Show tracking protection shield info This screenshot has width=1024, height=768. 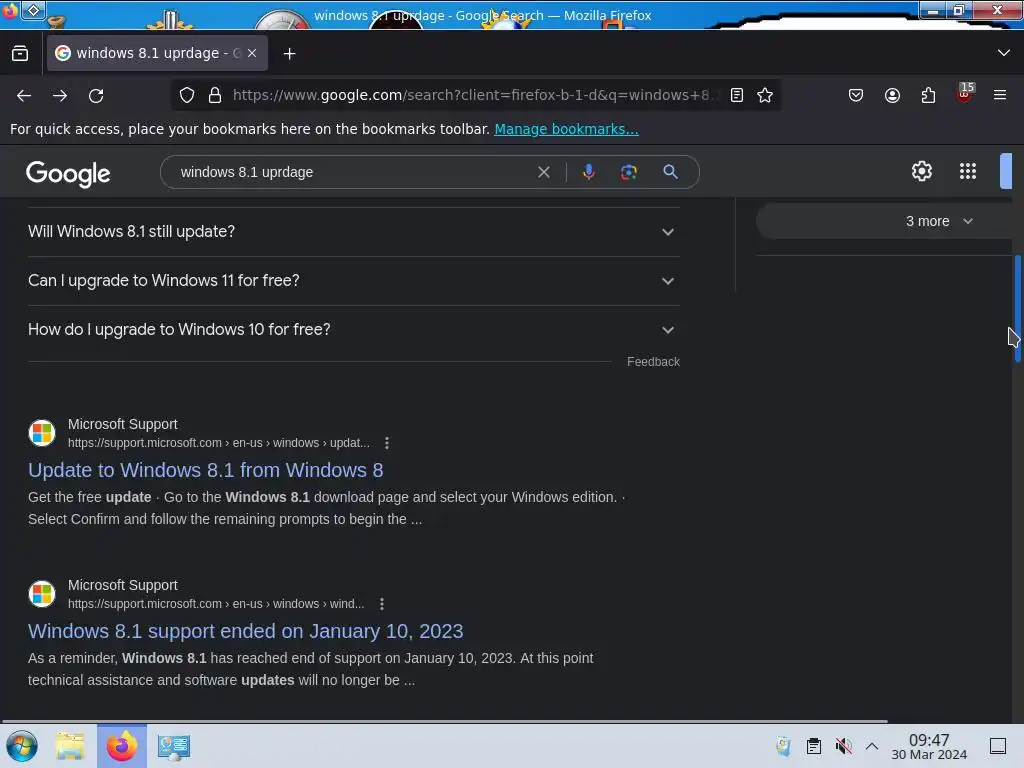coord(187,95)
